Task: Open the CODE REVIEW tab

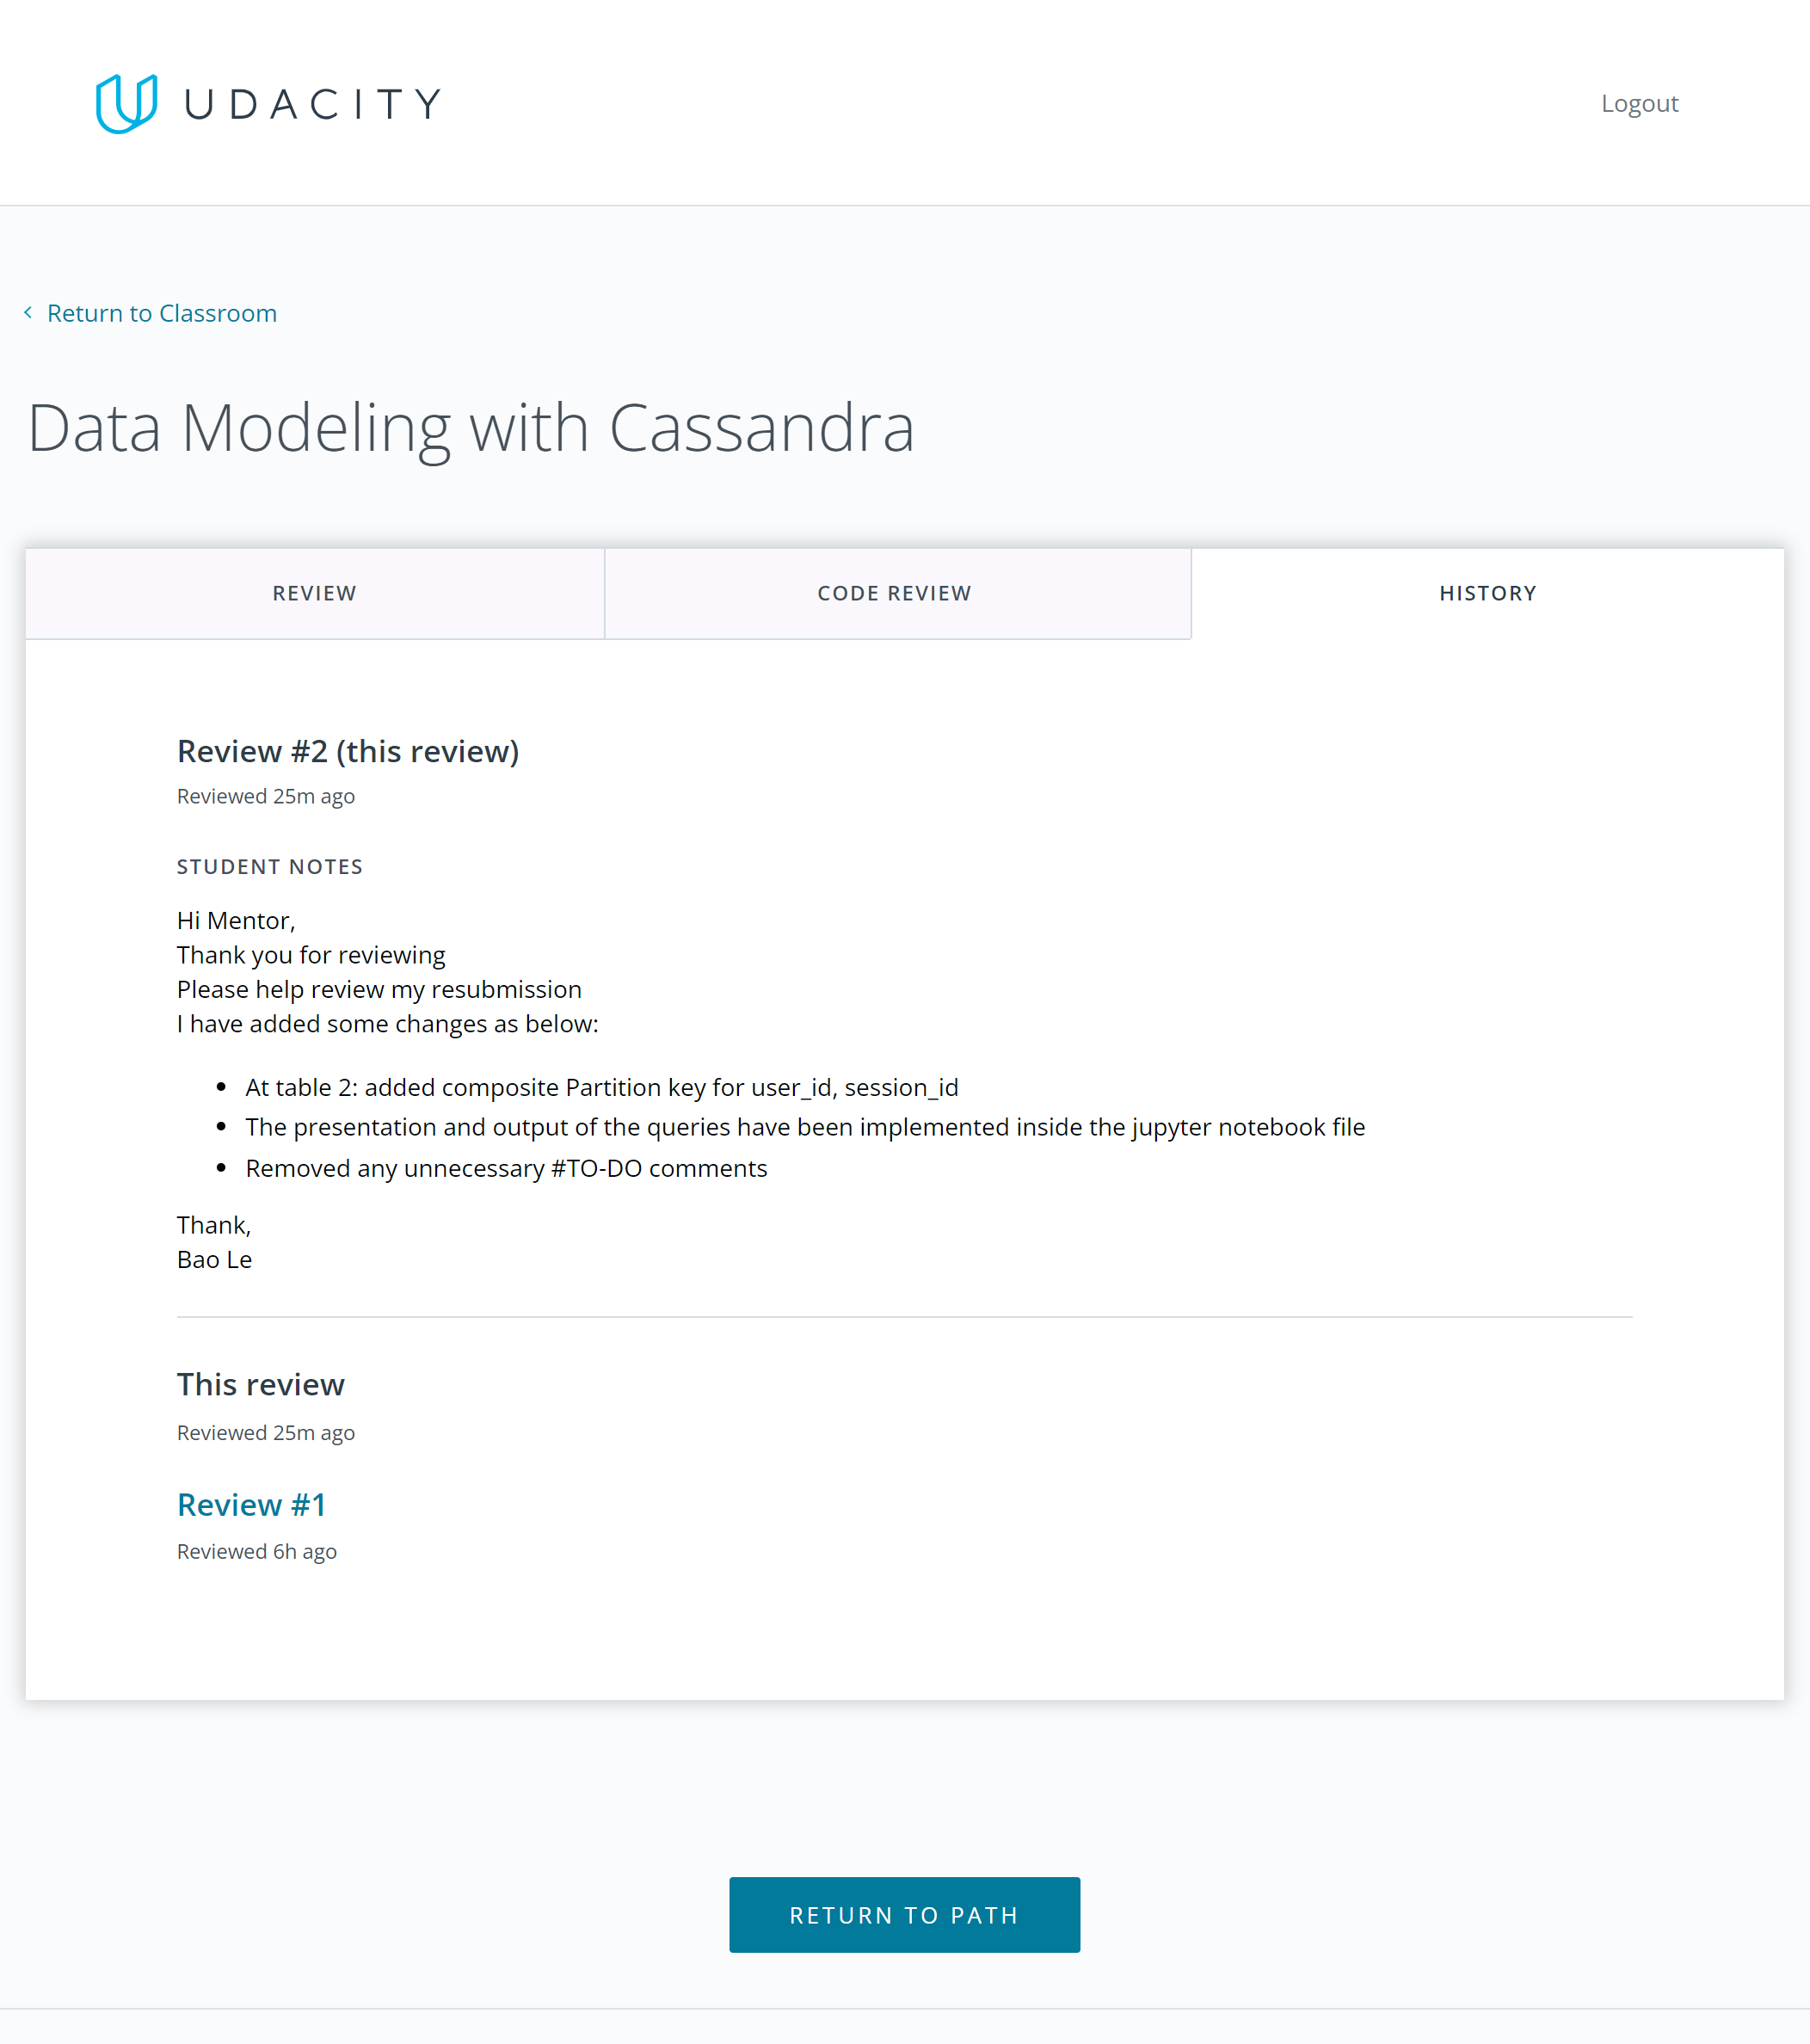Action: pos(894,593)
